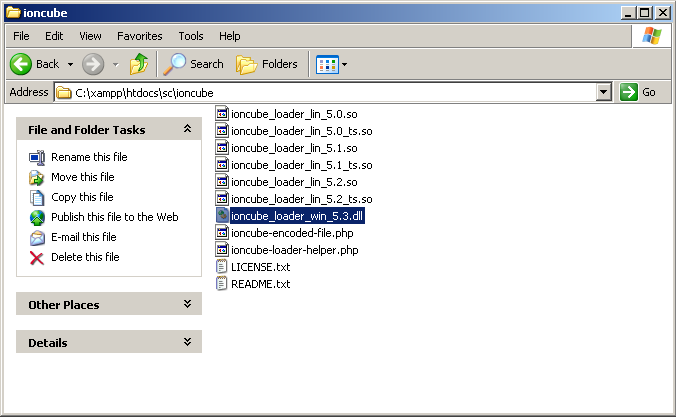Select the ioncube_loader_win_5.3.dll file icon

coord(223,216)
